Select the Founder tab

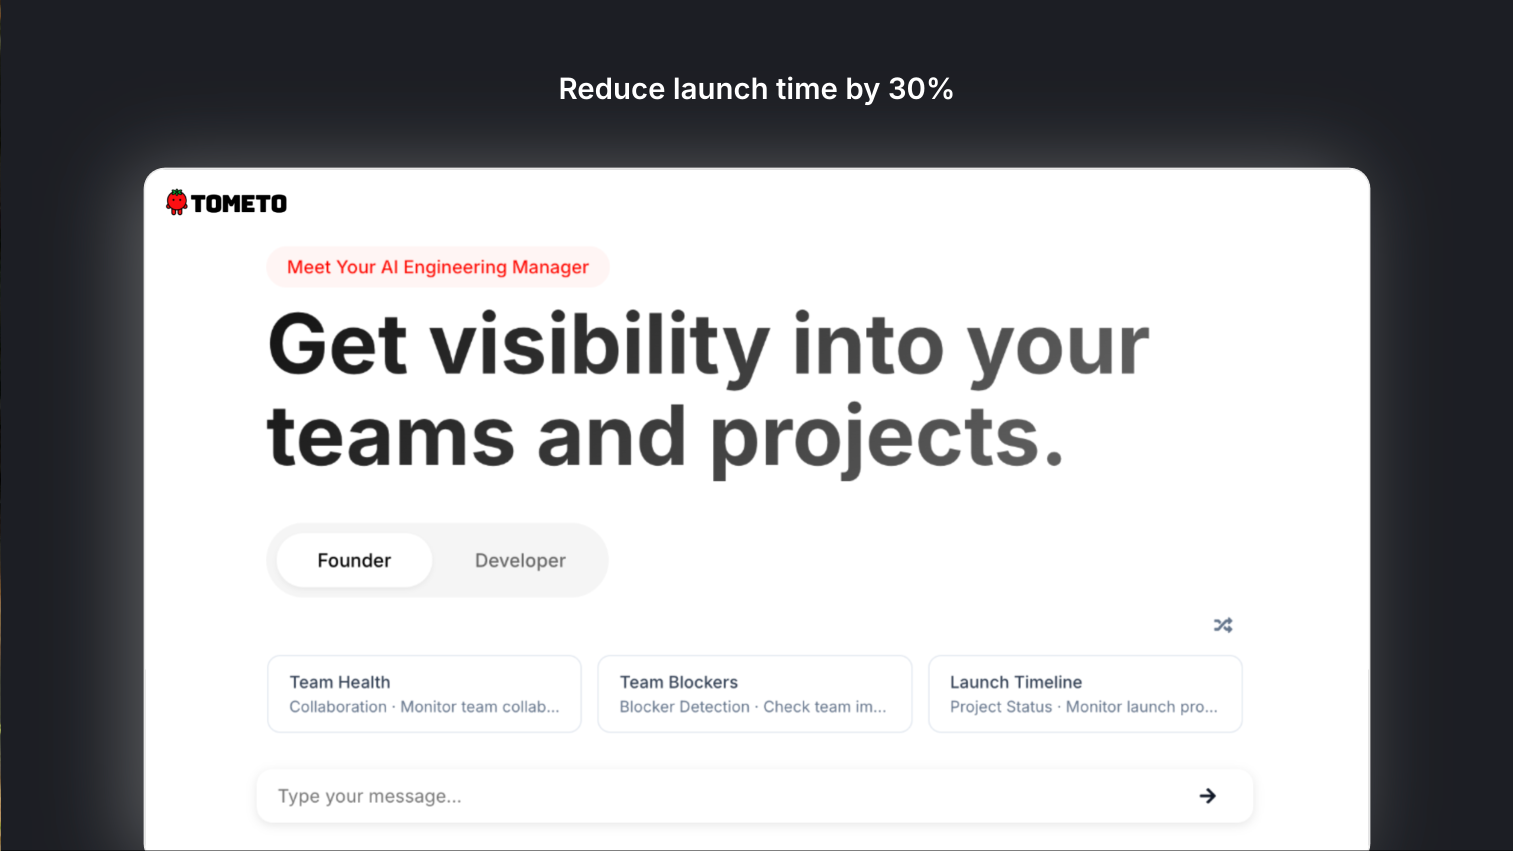[x=354, y=560]
